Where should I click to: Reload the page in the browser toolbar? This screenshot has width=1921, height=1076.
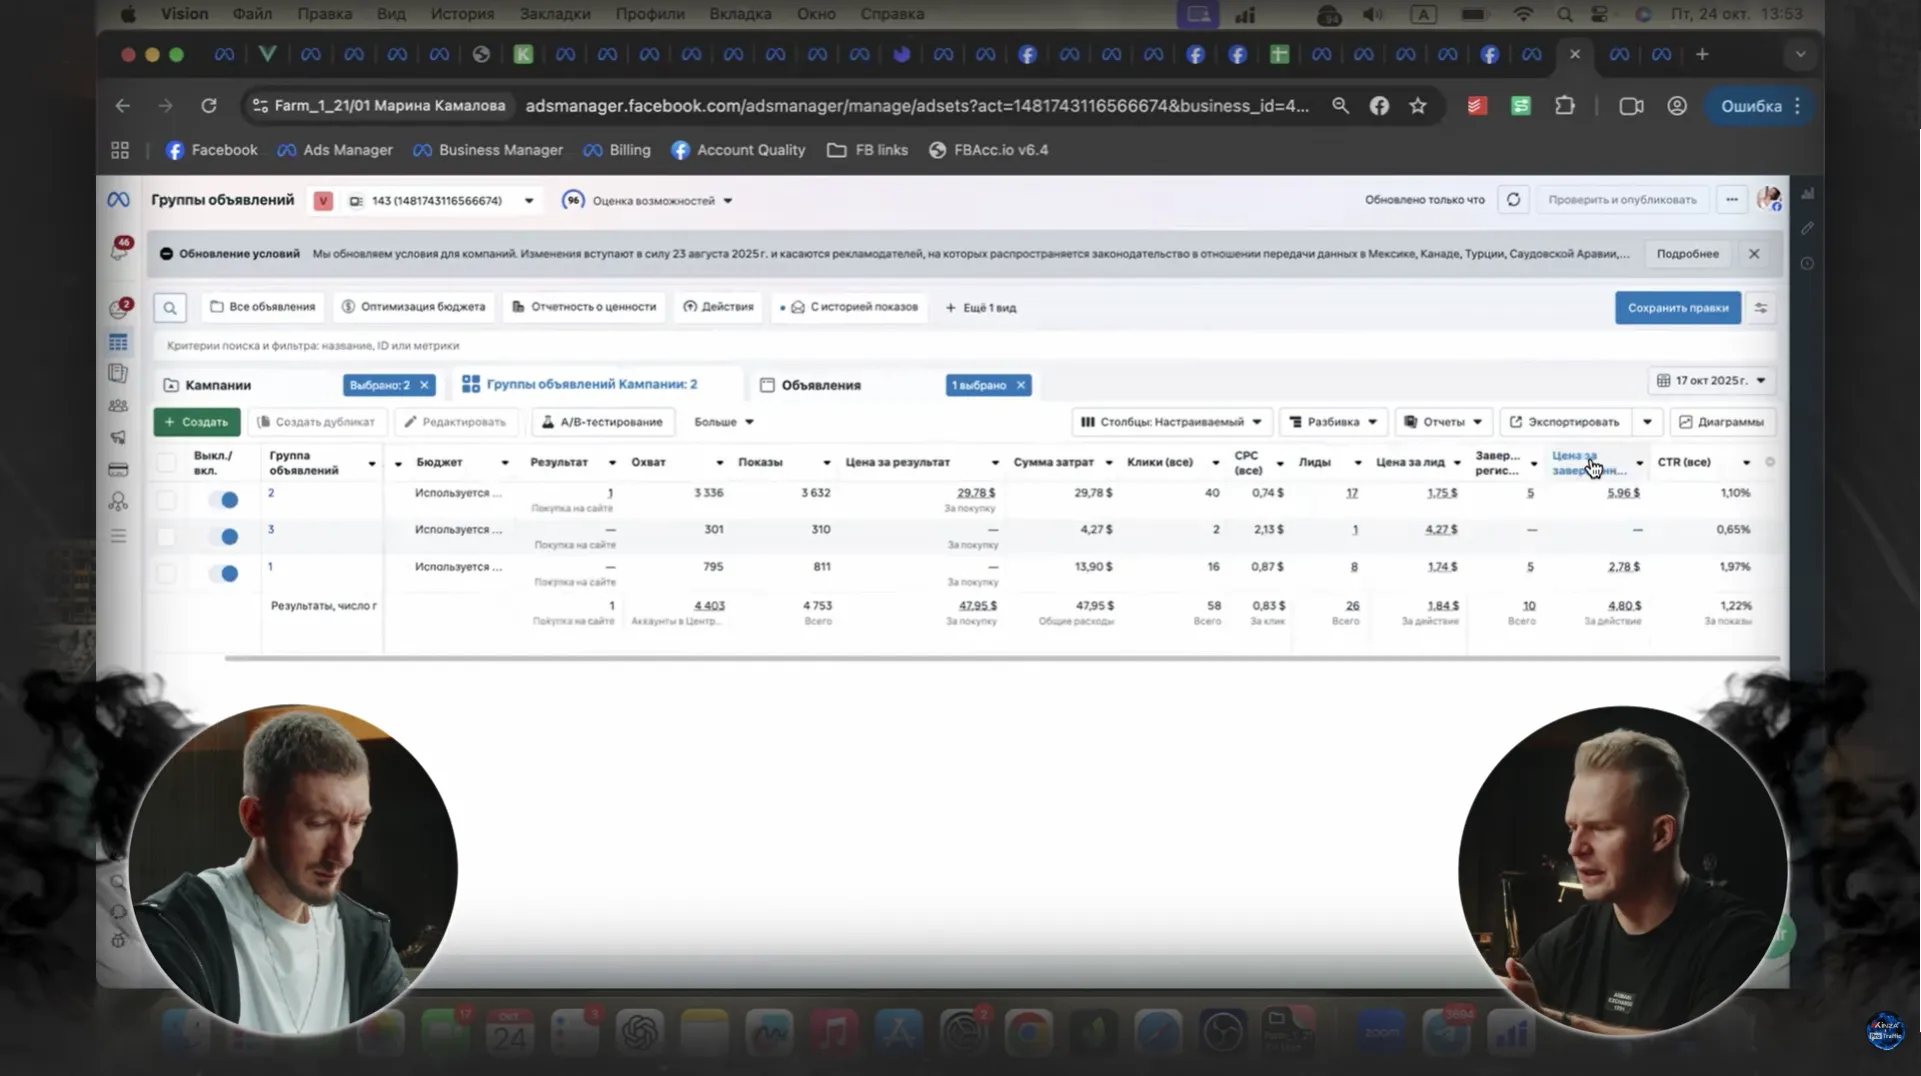[x=208, y=106]
